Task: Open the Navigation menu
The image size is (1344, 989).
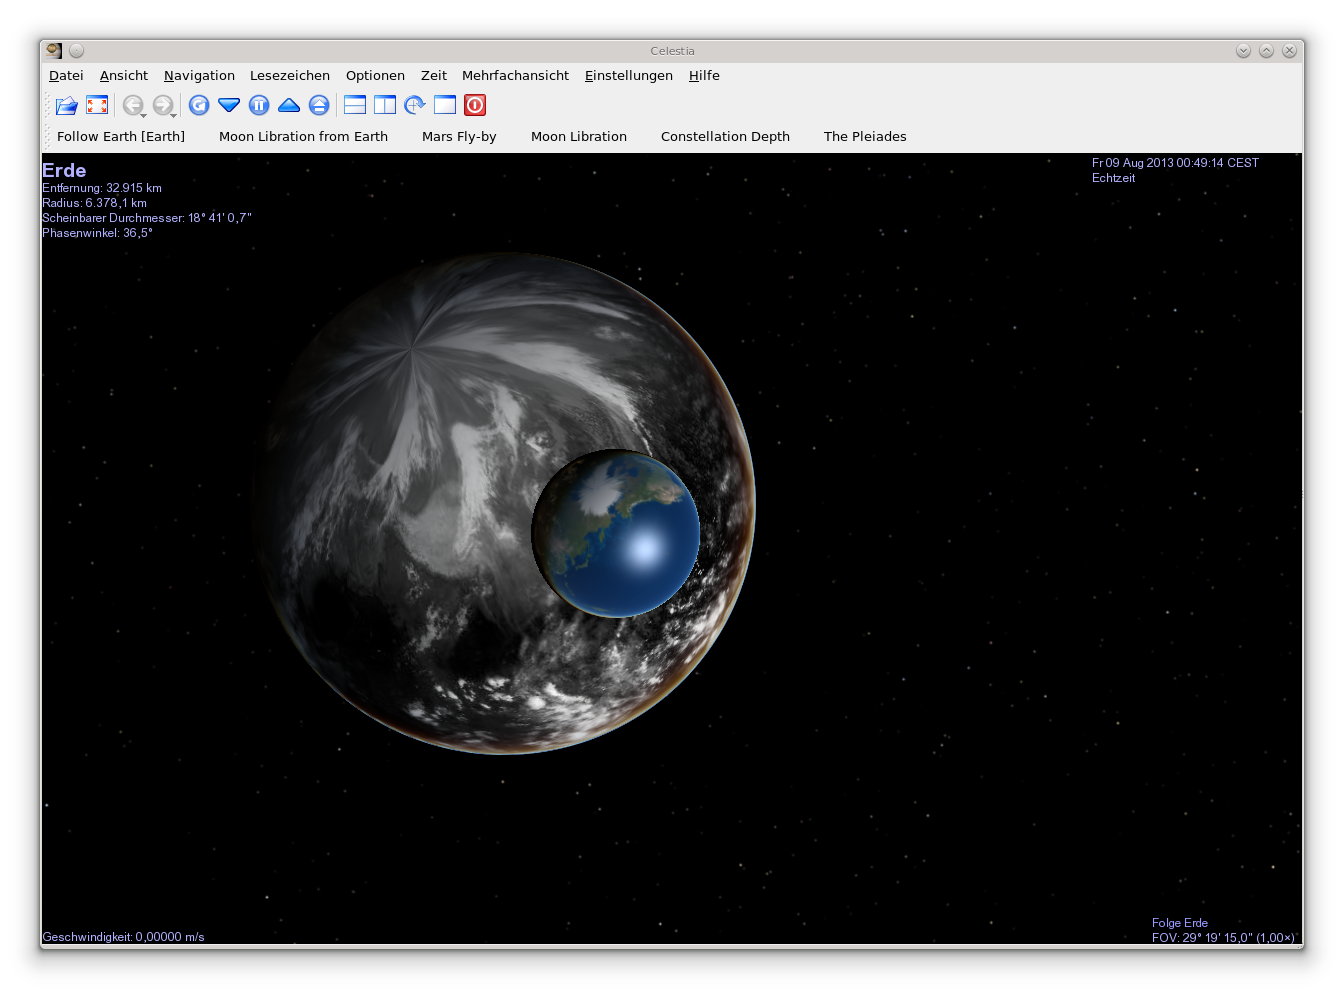Action: [x=199, y=76]
